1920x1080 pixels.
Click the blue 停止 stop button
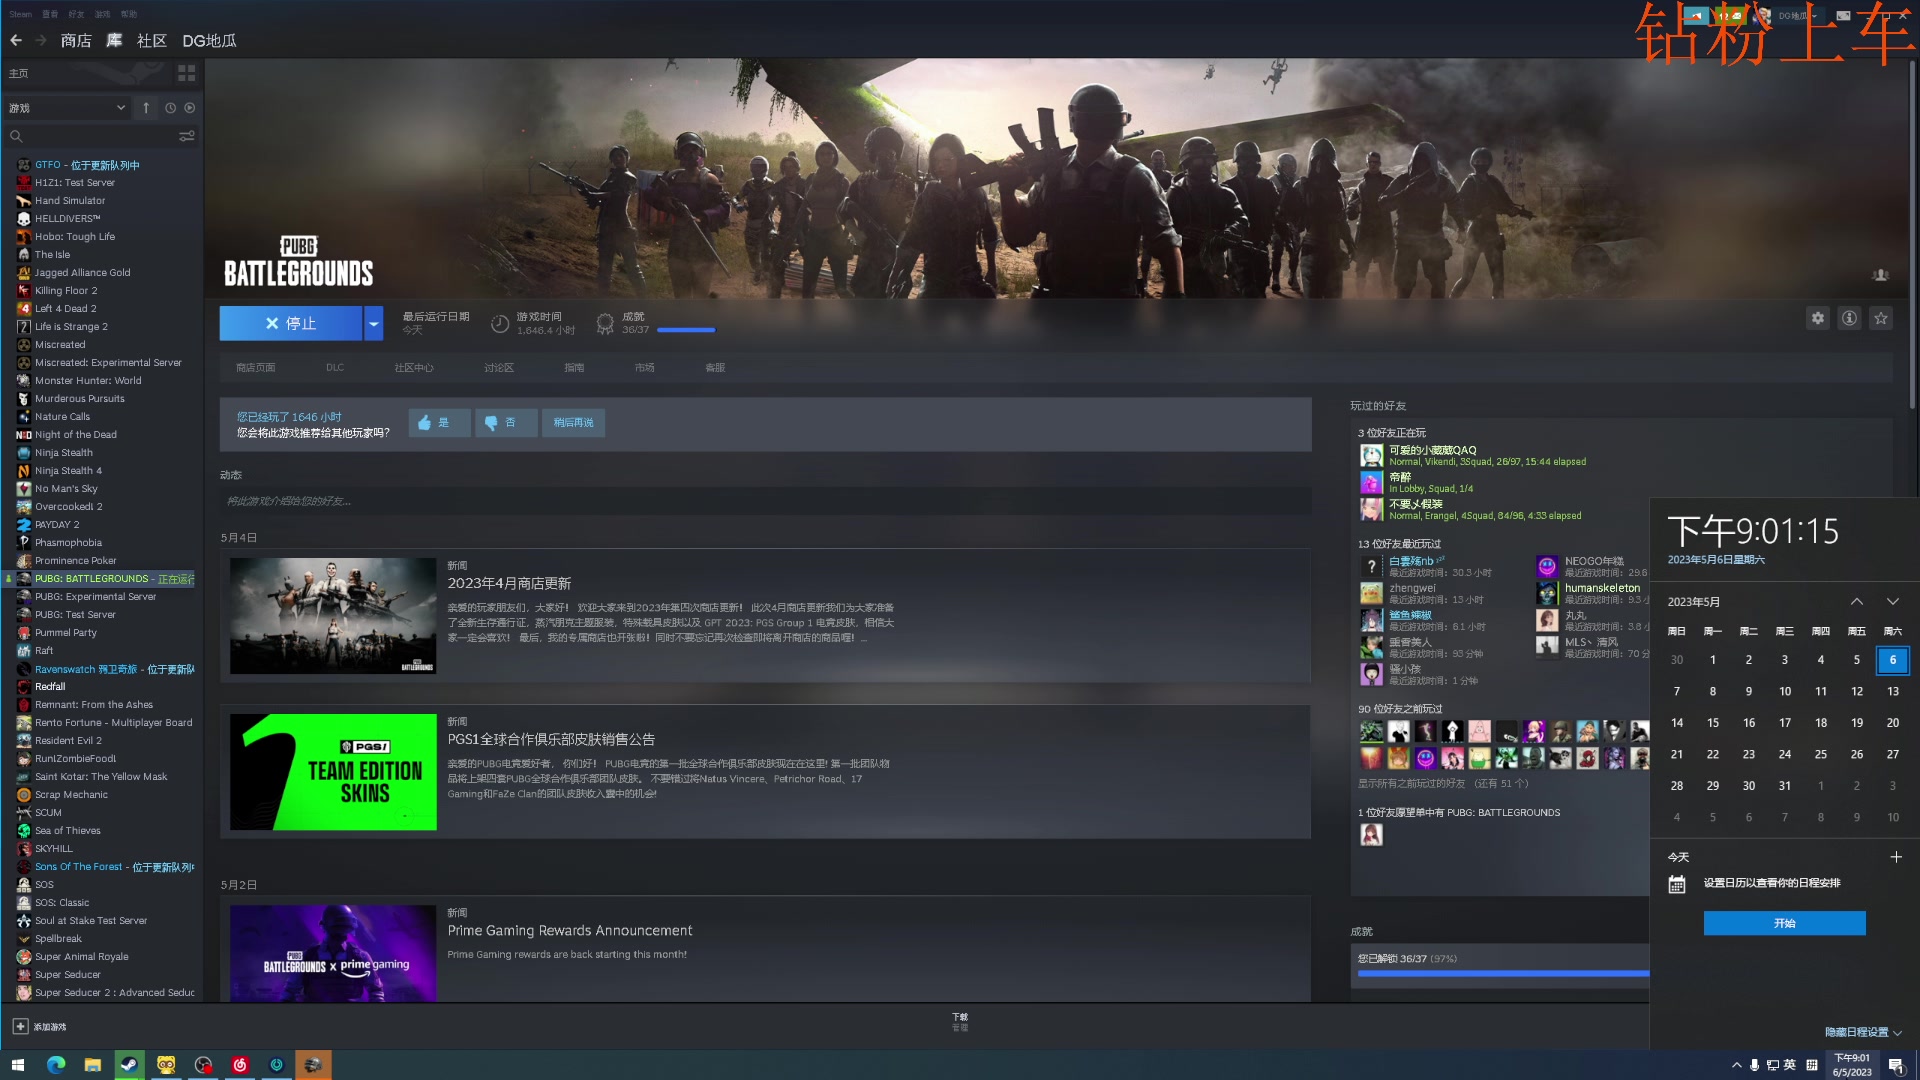point(291,323)
